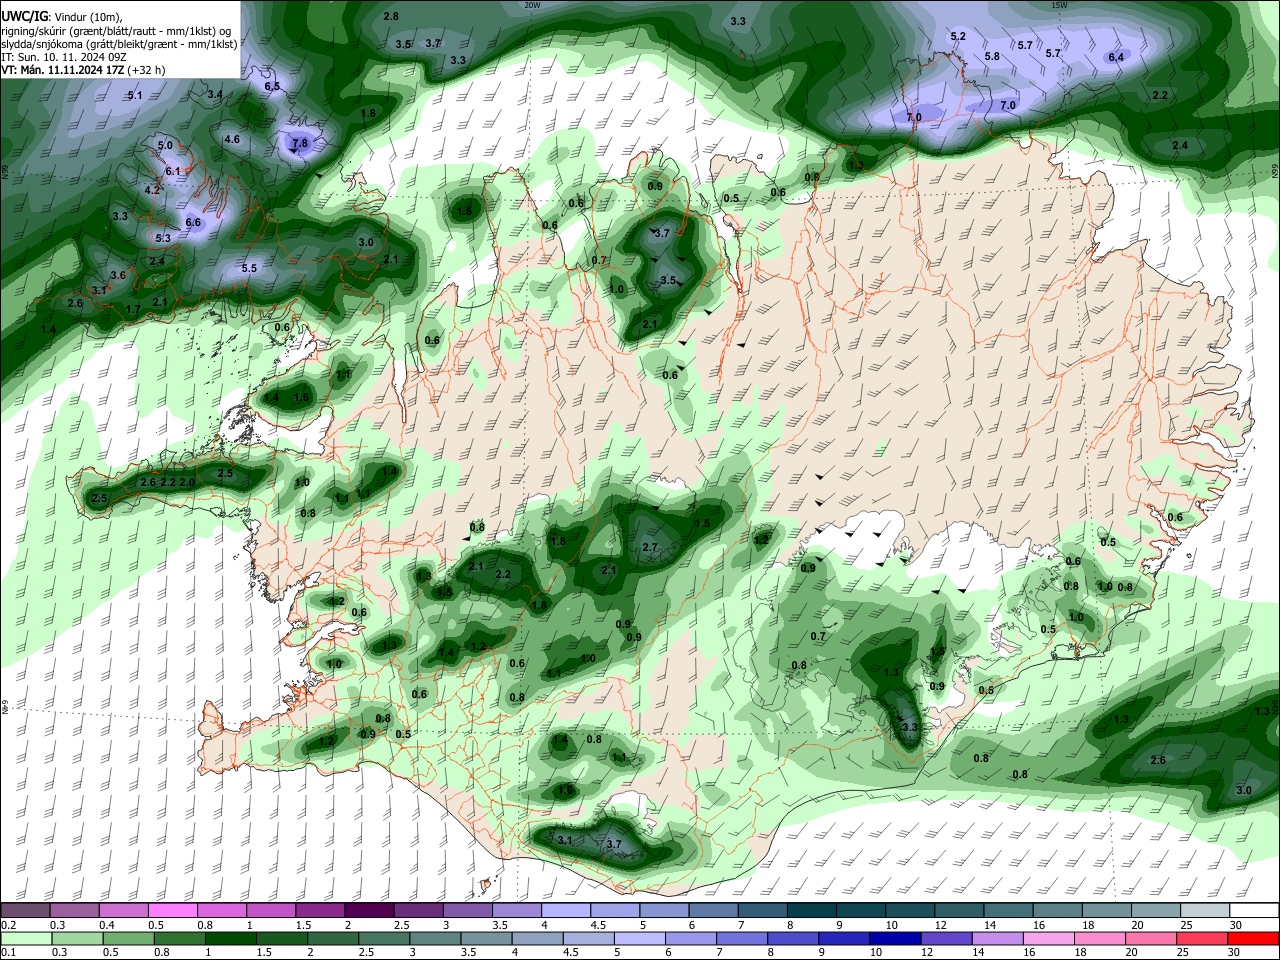The image size is (1280, 960).
Task: Click the 'IT: Sun. 10. 11. 2024 09Z' initialization line
Action: (x=63, y=57)
